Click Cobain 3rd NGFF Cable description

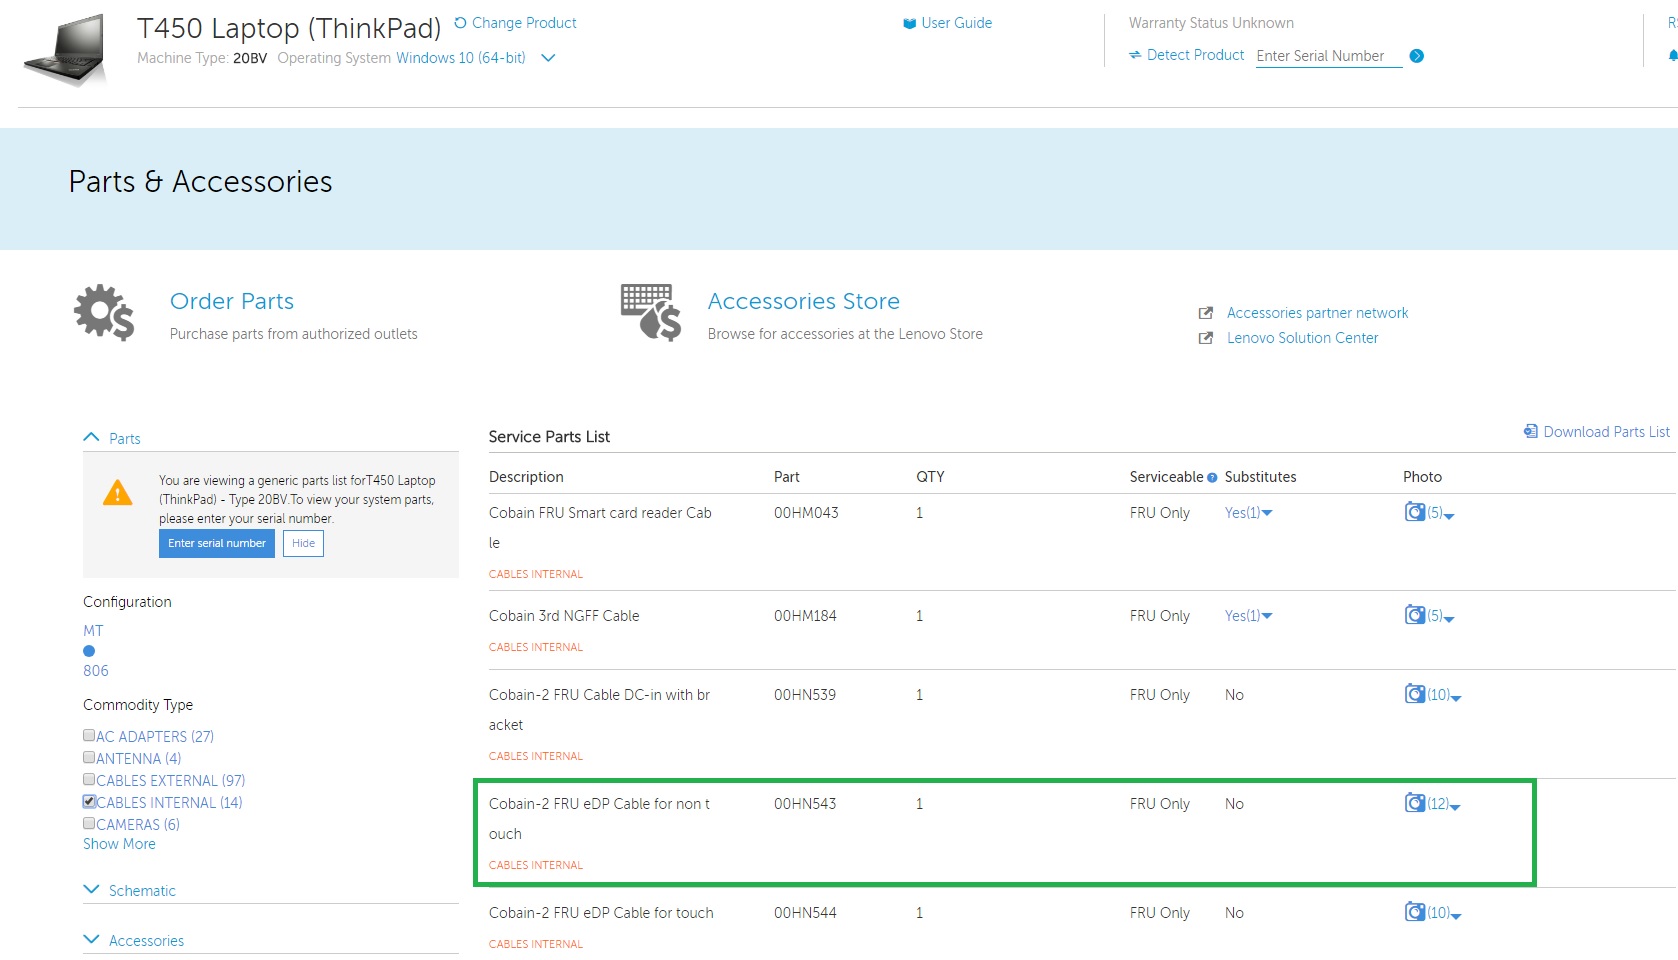564,616
